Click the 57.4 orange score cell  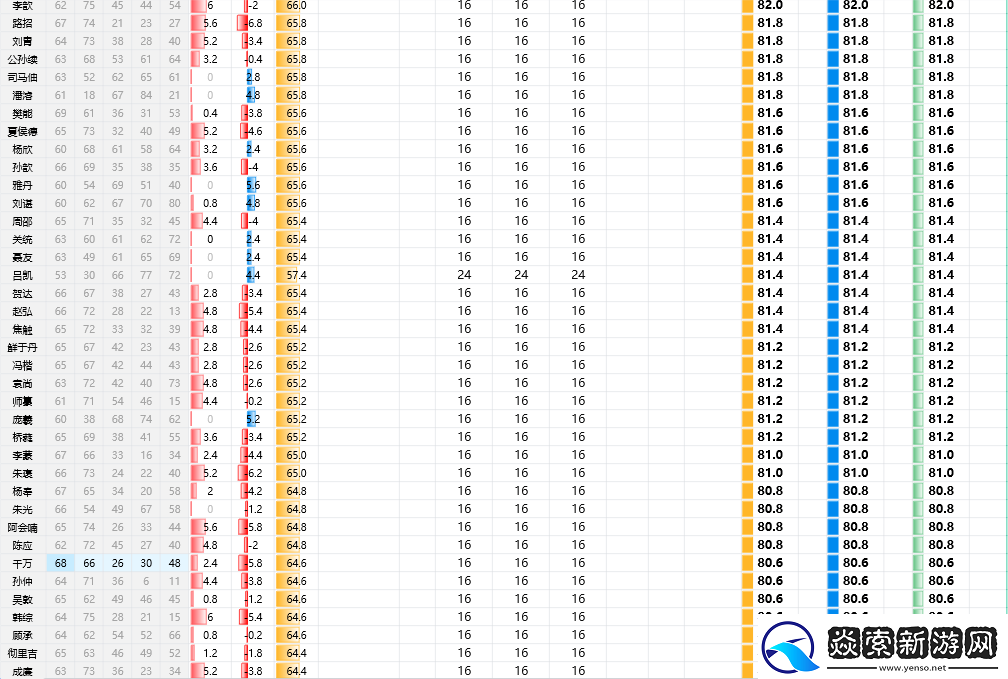pyautogui.click(x=291, y=275)
